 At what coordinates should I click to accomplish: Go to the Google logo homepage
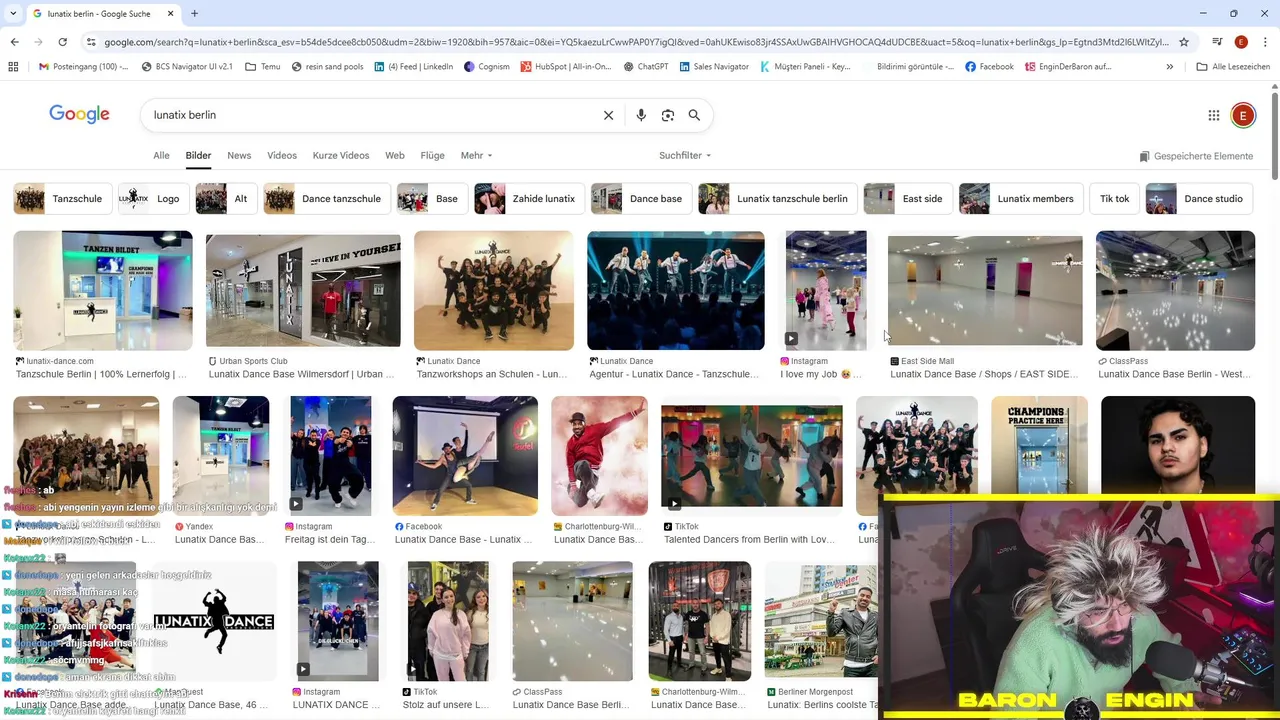[79, 115]
